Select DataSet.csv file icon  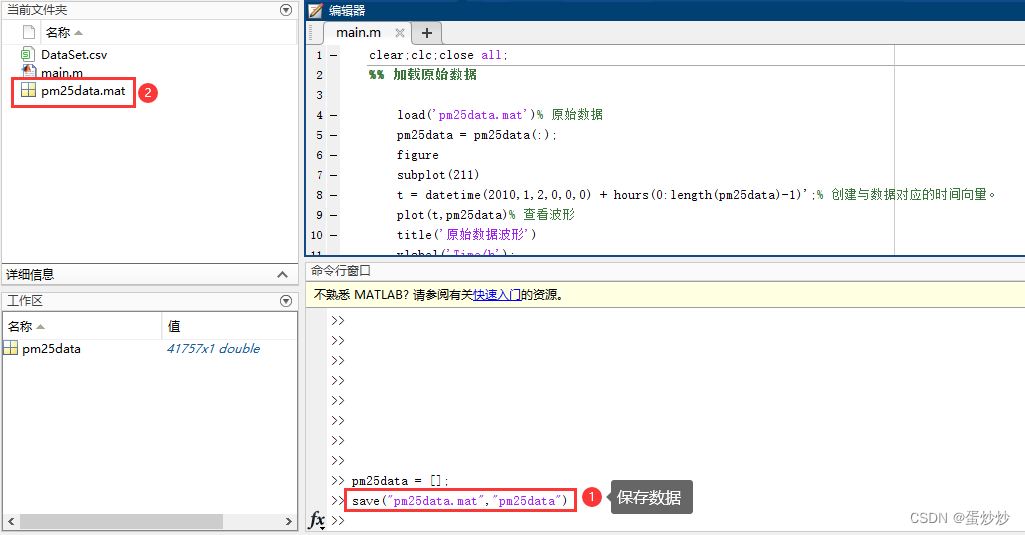click(27, 54)
